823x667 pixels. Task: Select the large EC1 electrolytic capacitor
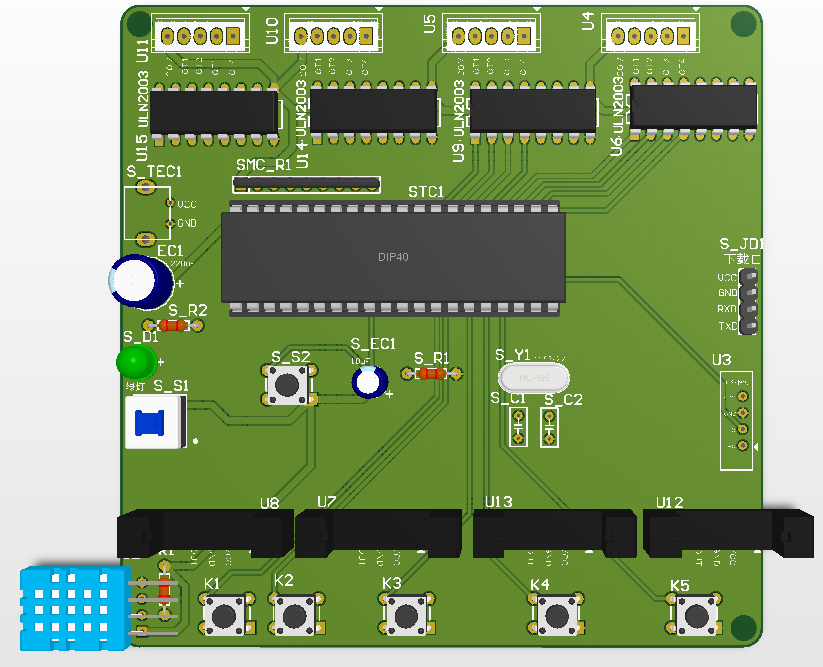pos(141,281)
